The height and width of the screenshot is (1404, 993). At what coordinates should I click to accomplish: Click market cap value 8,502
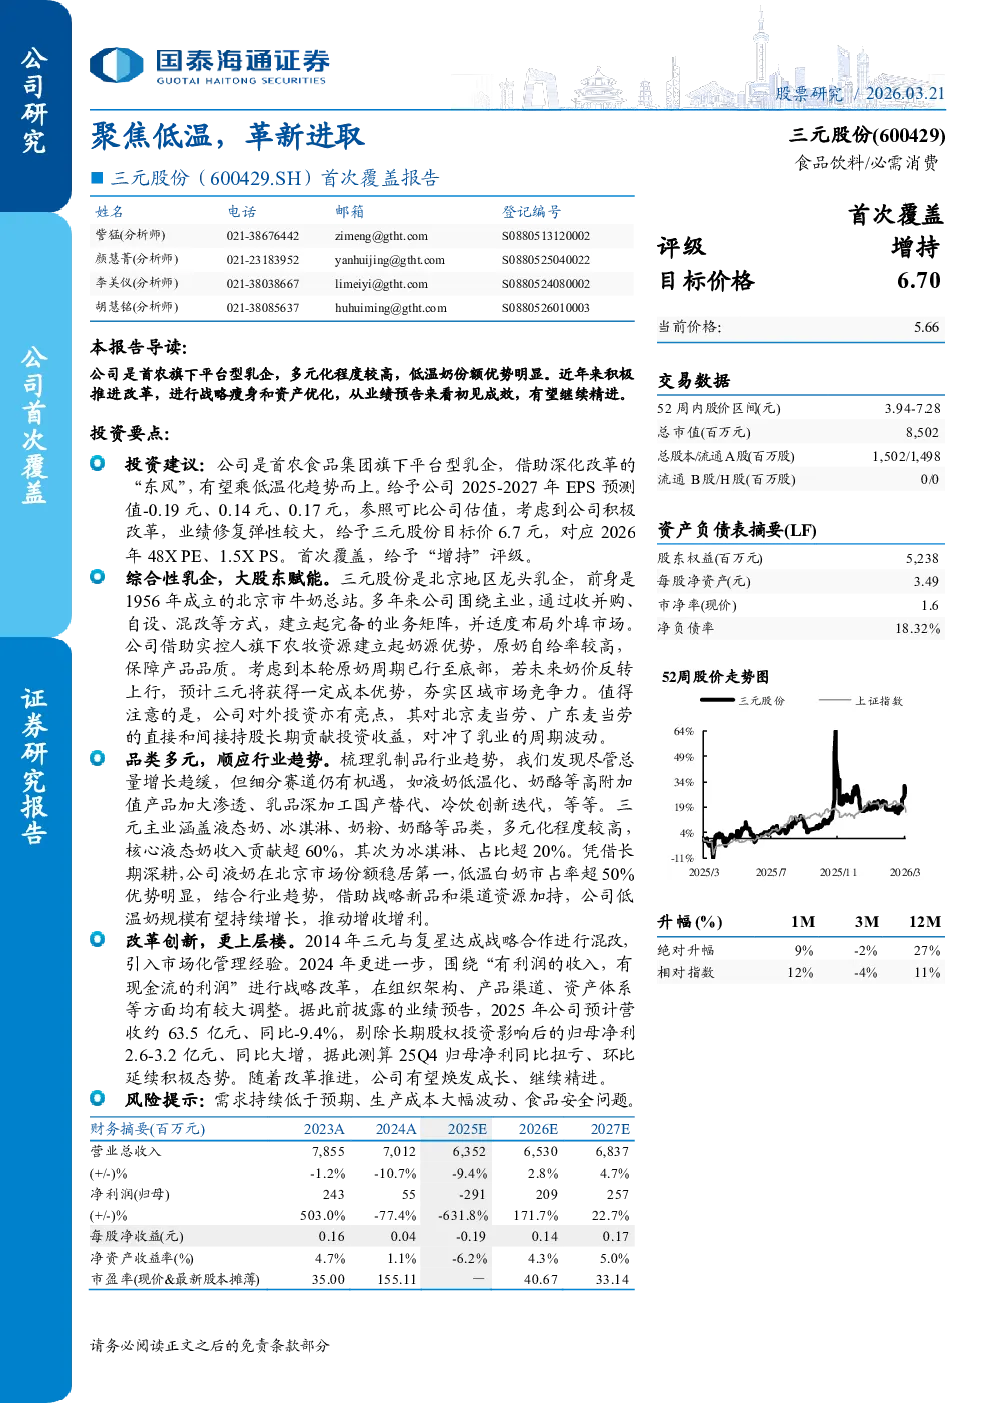(x=922, y=432)
